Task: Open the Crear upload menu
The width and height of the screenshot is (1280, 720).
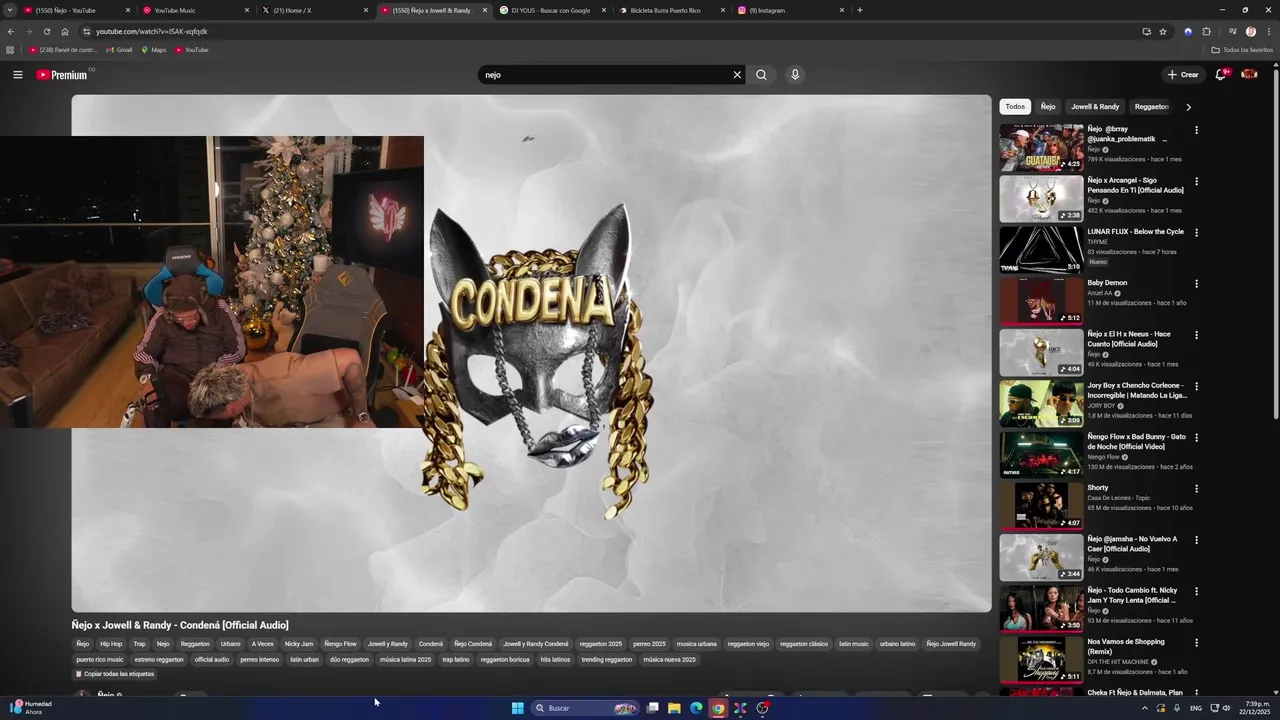Action: [x=1183, y=75]
